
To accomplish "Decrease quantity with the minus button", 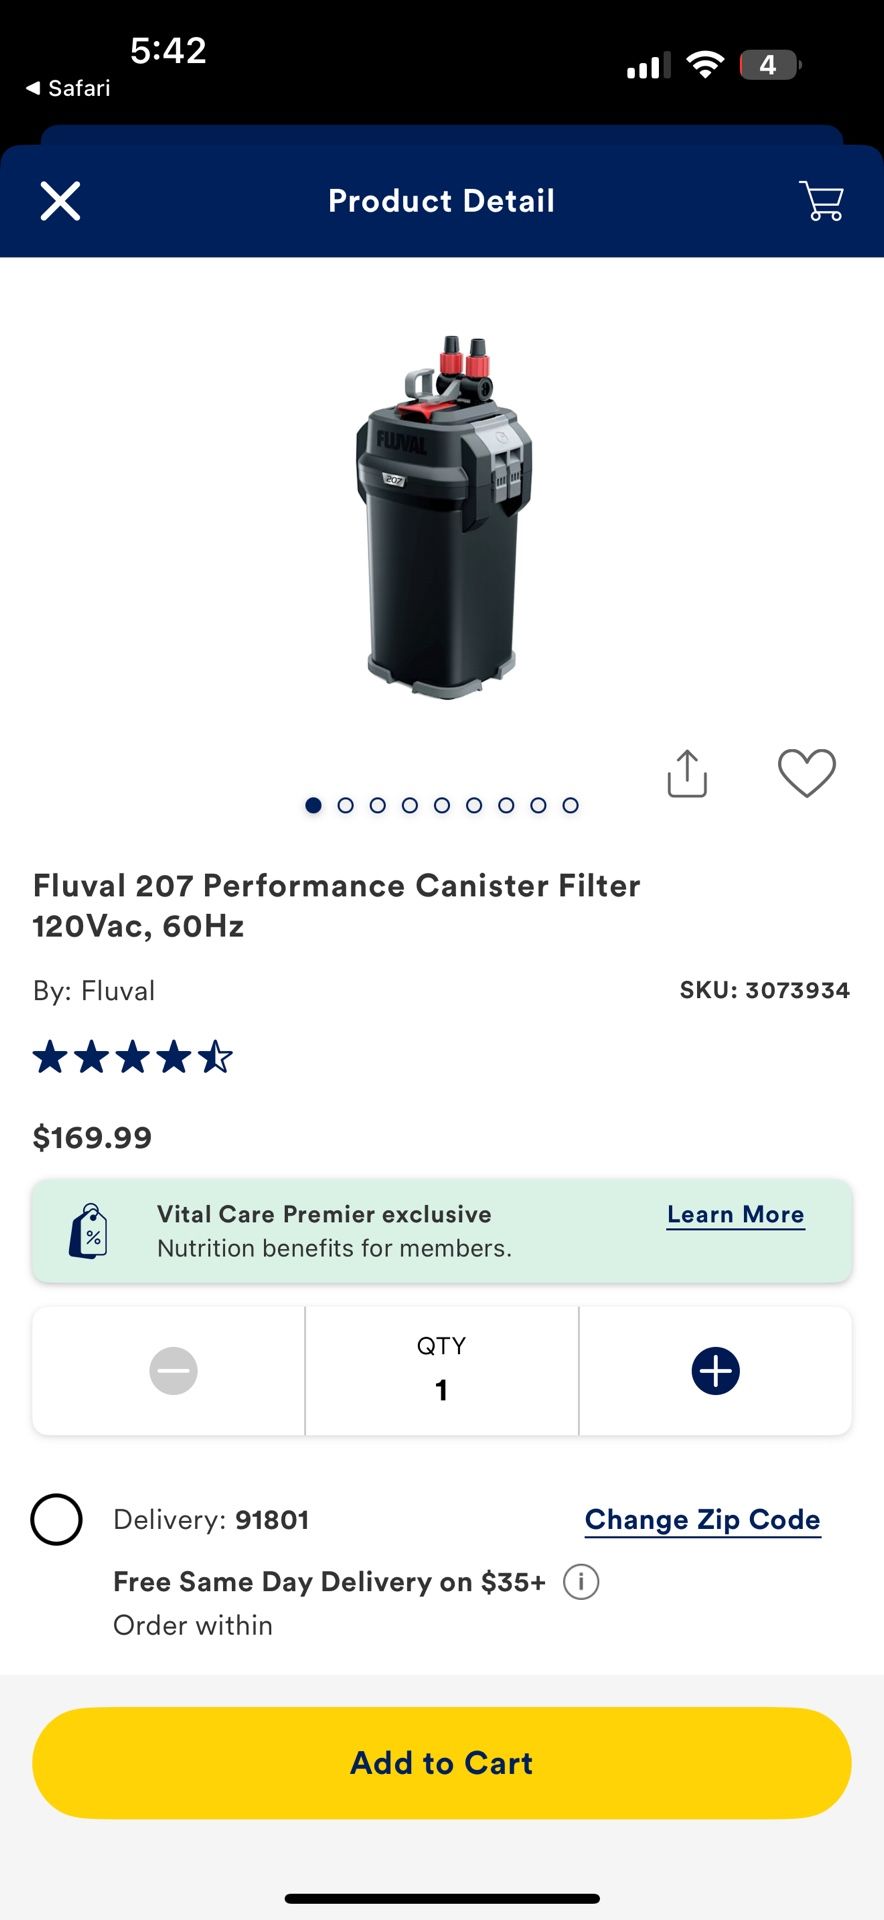I will (x=172, y=1370).
